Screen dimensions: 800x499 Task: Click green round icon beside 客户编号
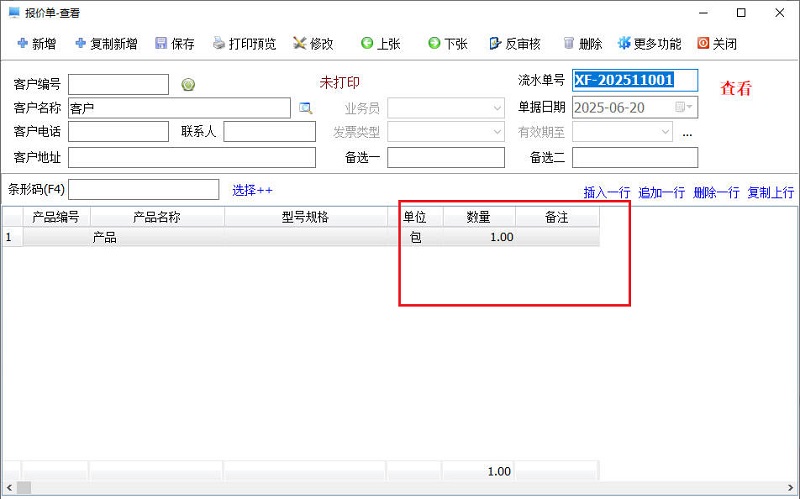pyautogui.click(x=188, y=85)
